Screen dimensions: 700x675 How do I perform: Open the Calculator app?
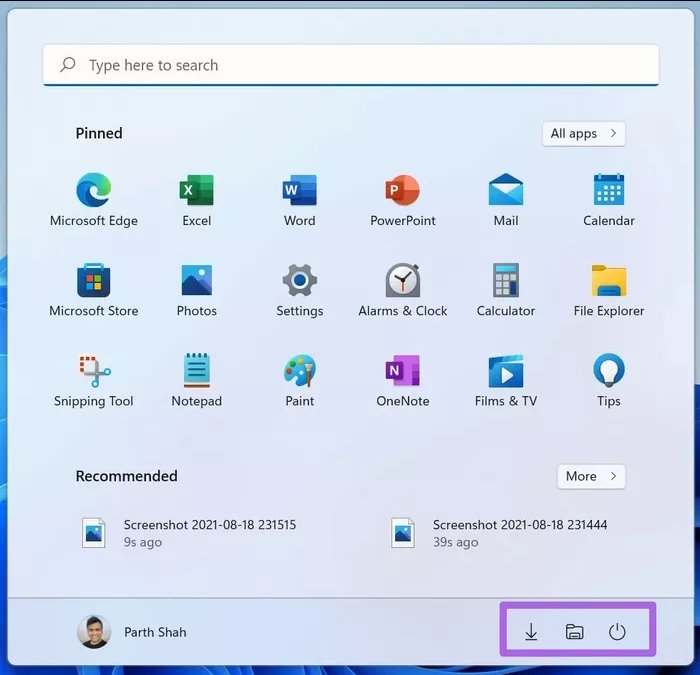point(506,291)
